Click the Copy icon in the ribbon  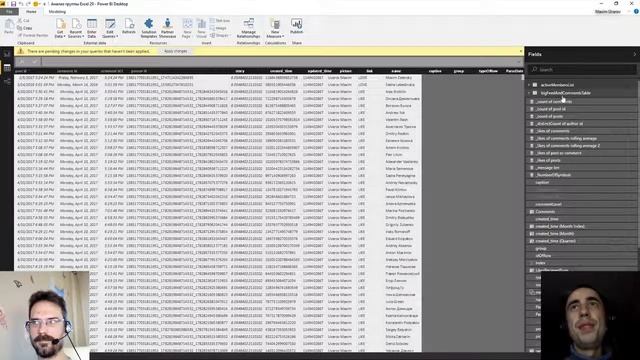click(20, 28)
